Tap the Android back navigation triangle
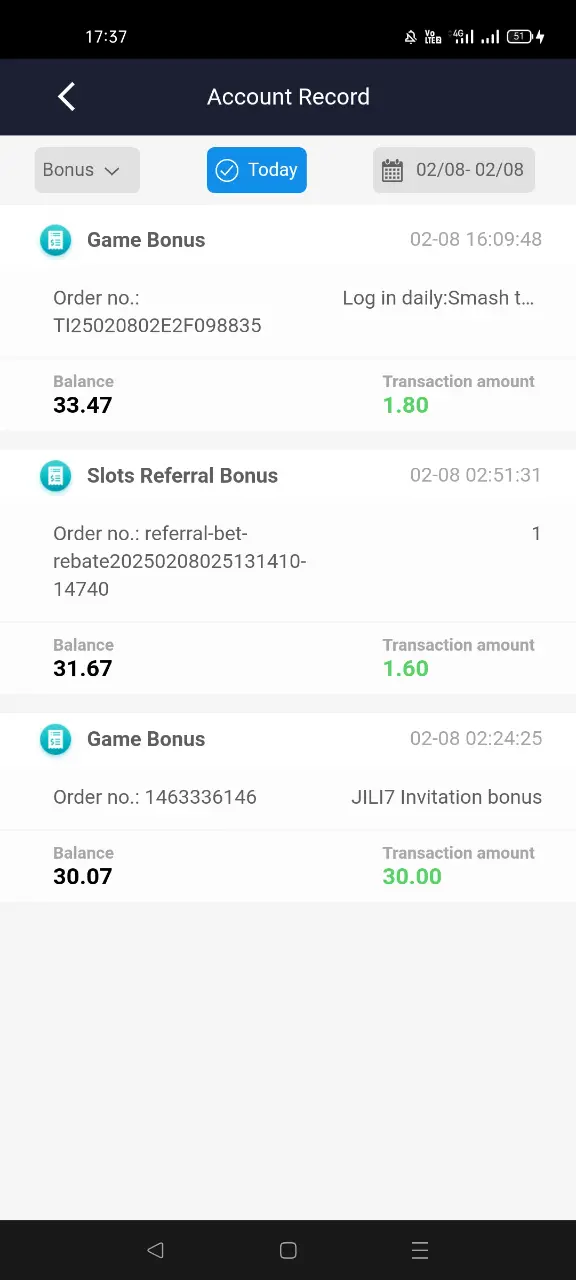Viewport: 576px width, 1280px height. tap(155, 1250)
